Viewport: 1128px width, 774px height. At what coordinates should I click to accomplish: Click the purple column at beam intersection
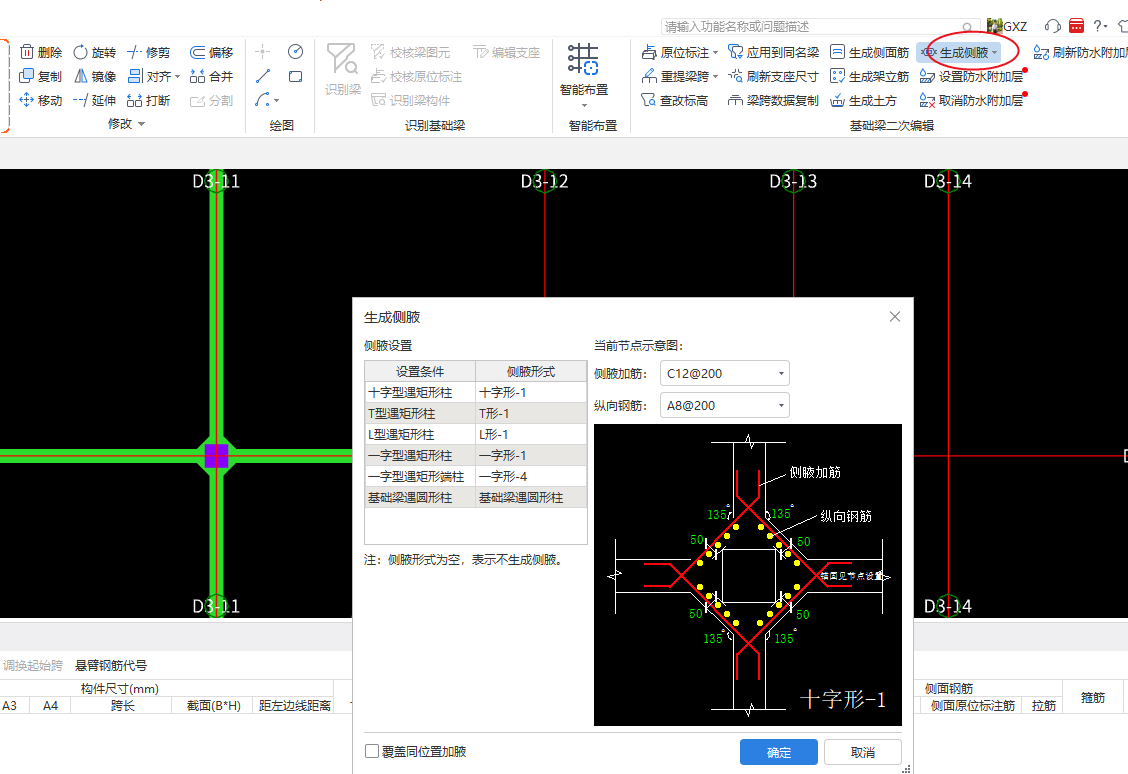pyautogui.click(x=217, y=455)
